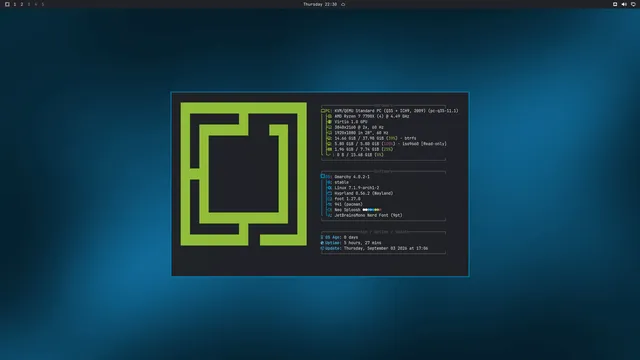This screenshot has width=640, height=360.
Task: Open the volume speaker icon
Action: click(624, 4)
